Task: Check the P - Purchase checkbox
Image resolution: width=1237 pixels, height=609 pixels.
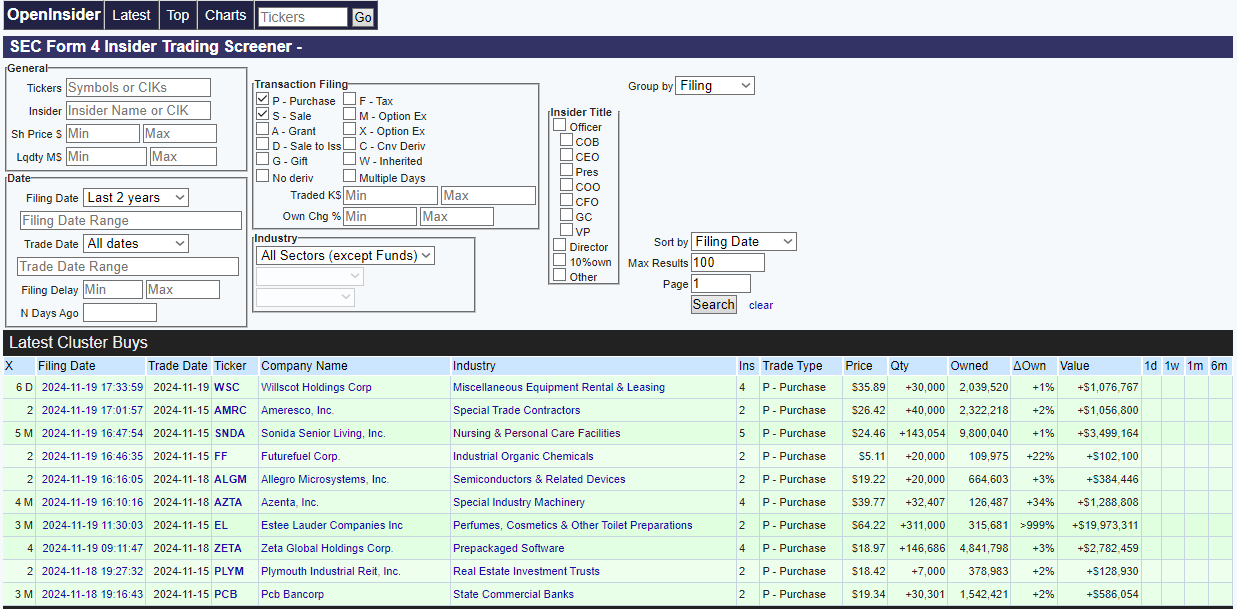Action: (x=262, y=100)
